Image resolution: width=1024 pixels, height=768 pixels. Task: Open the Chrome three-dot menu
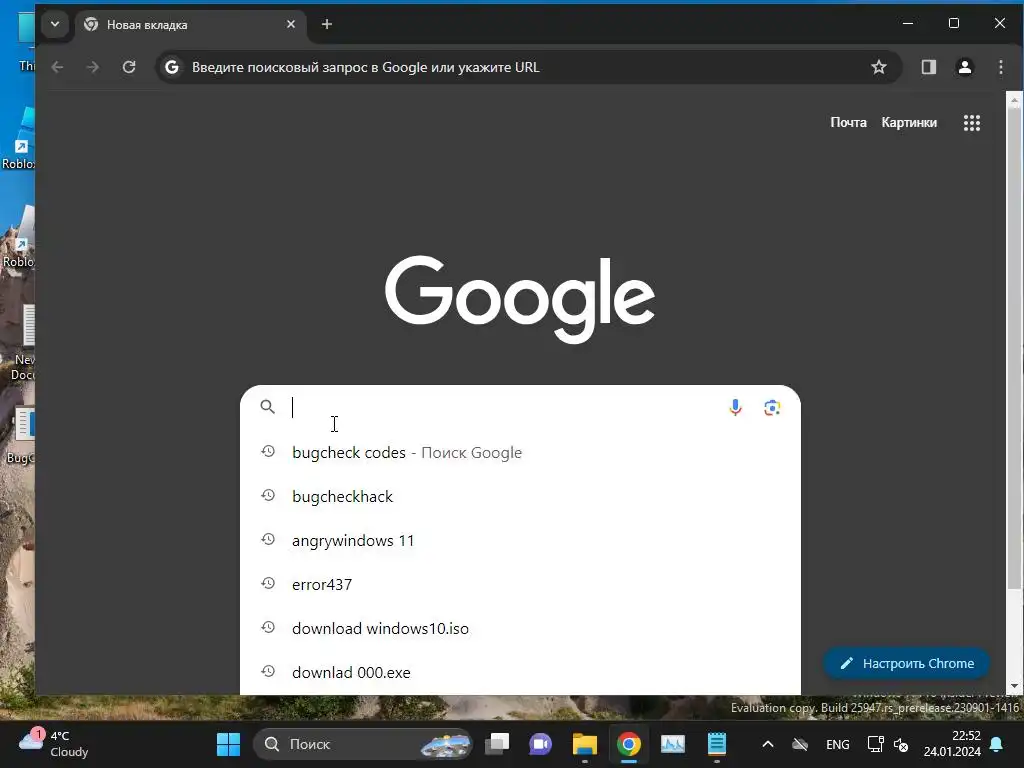tap(1000, 67)
